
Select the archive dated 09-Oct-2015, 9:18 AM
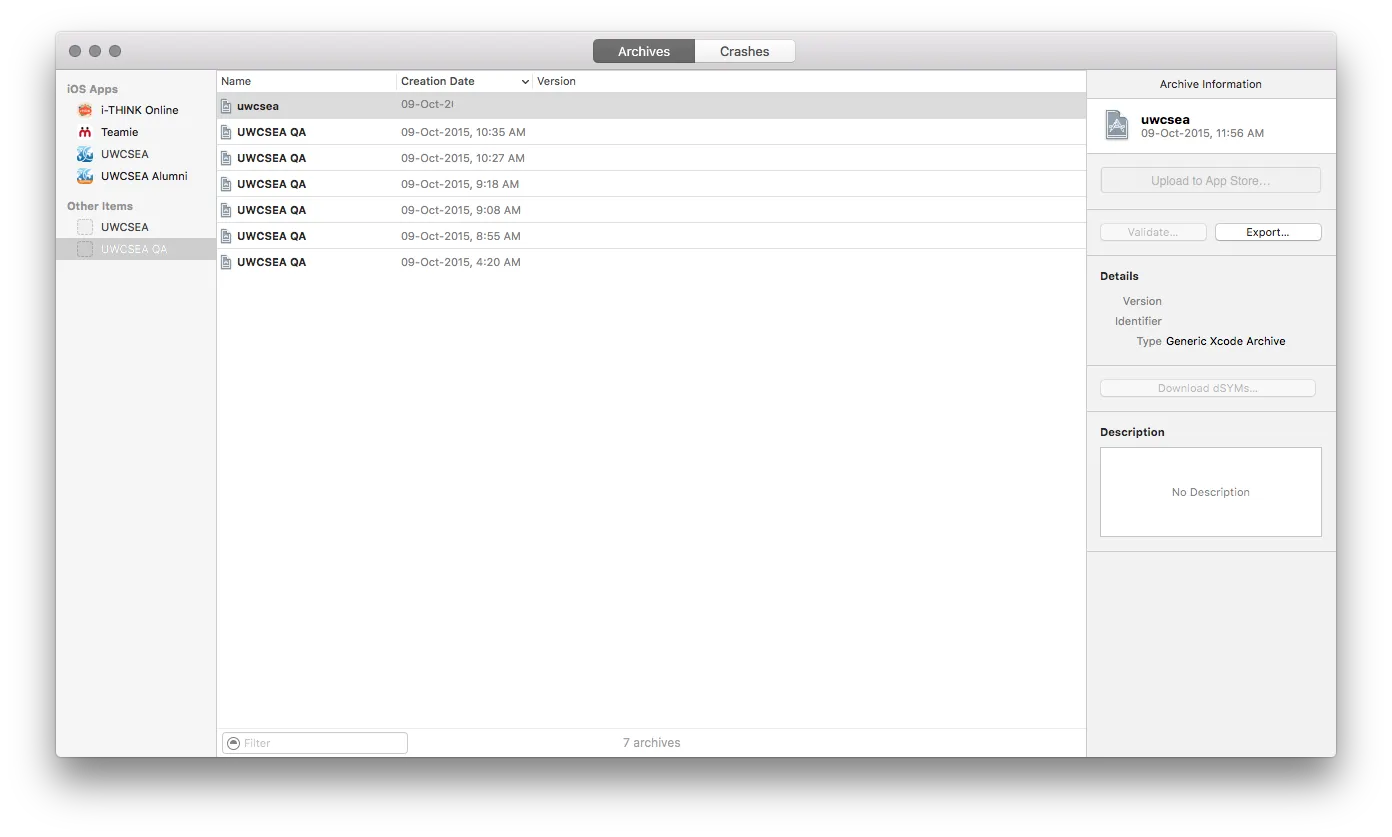click(651, 184)
